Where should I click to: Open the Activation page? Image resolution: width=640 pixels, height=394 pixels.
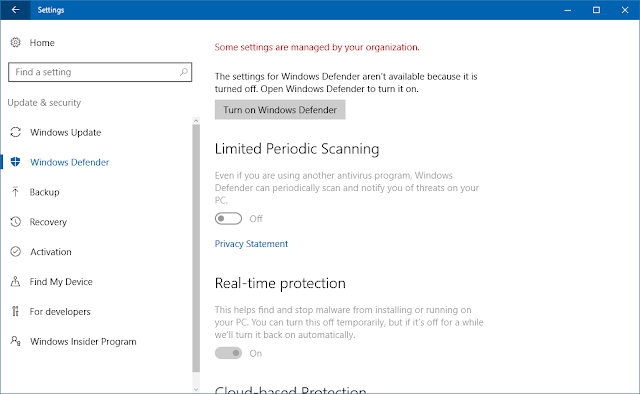point(51,252)
